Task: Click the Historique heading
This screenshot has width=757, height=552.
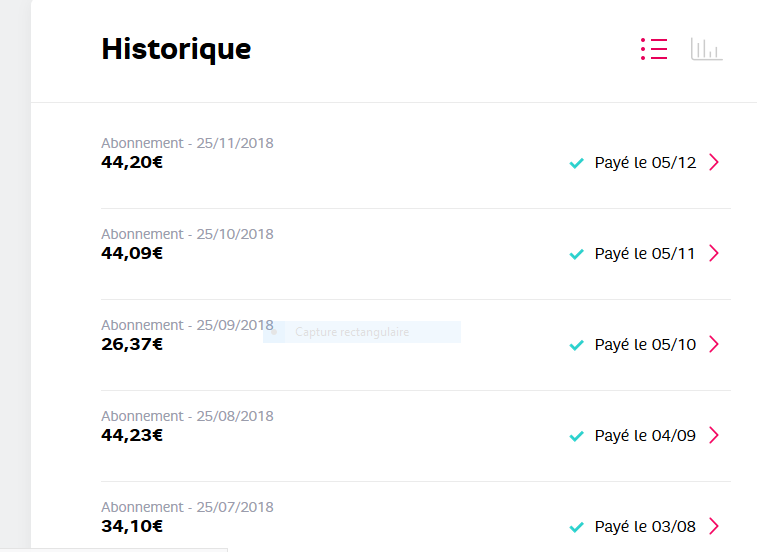Action: tap(176, 49)
